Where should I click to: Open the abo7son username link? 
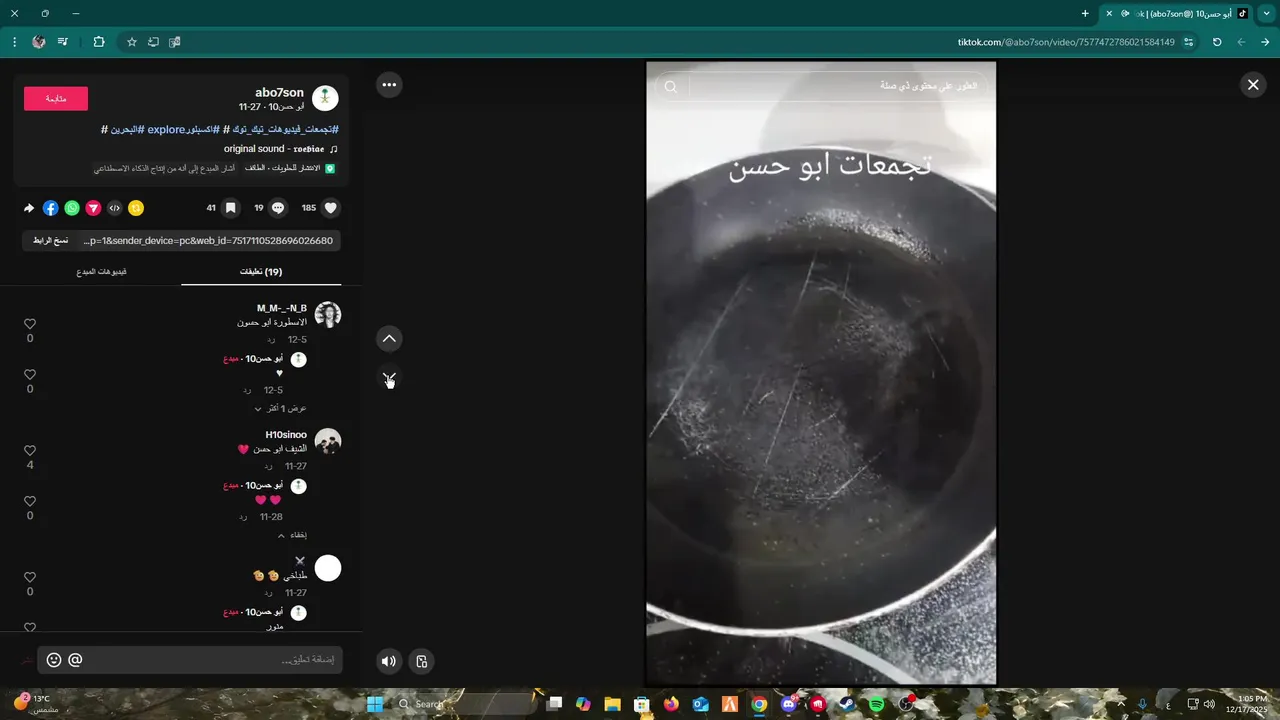tap(279, 93)
